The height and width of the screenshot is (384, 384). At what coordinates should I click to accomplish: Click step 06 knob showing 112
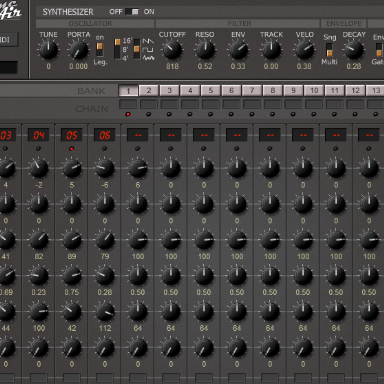(105, 311)
